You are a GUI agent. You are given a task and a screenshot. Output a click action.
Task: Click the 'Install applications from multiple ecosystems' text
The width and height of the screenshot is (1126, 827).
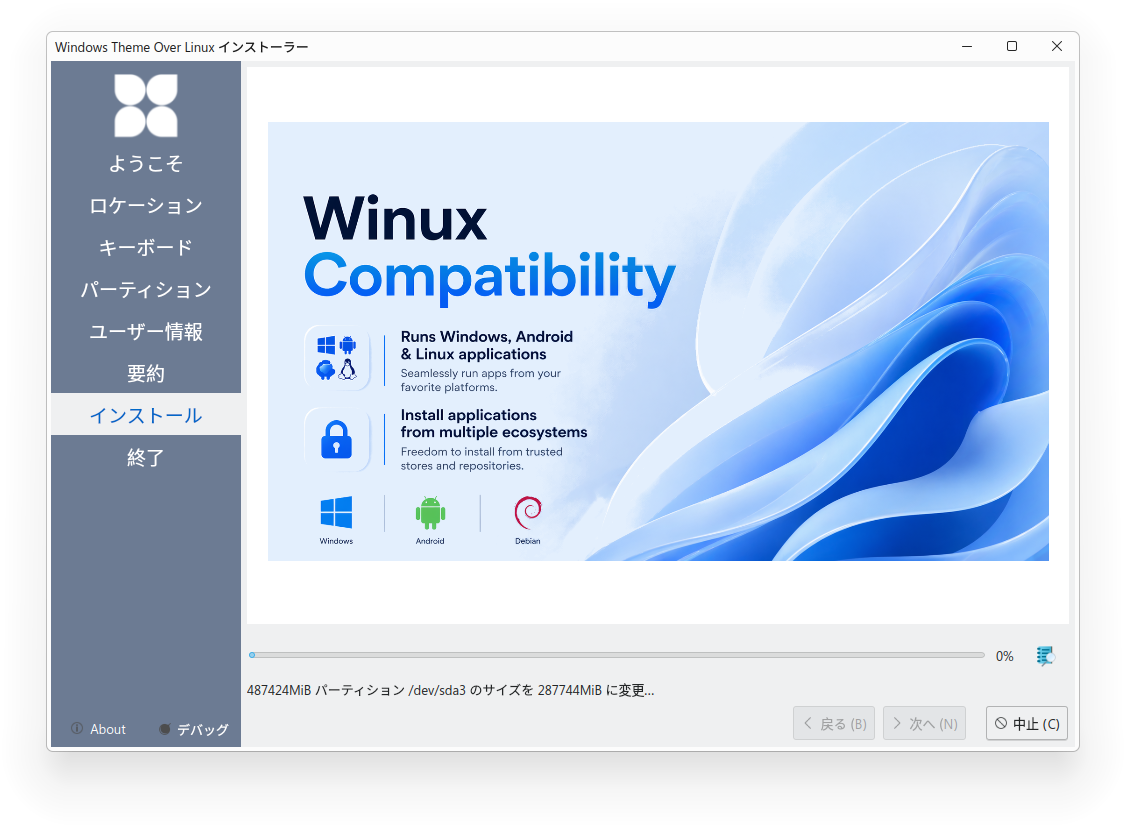494,424
